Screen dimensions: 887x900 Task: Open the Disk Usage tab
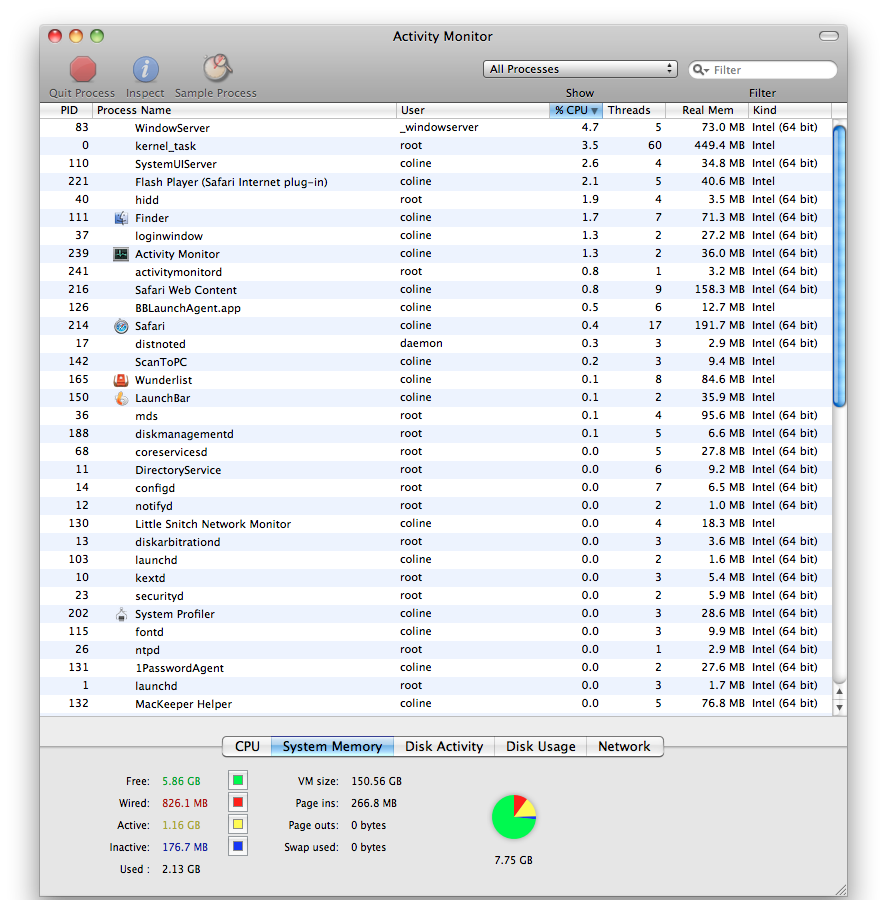pos(540,746)
